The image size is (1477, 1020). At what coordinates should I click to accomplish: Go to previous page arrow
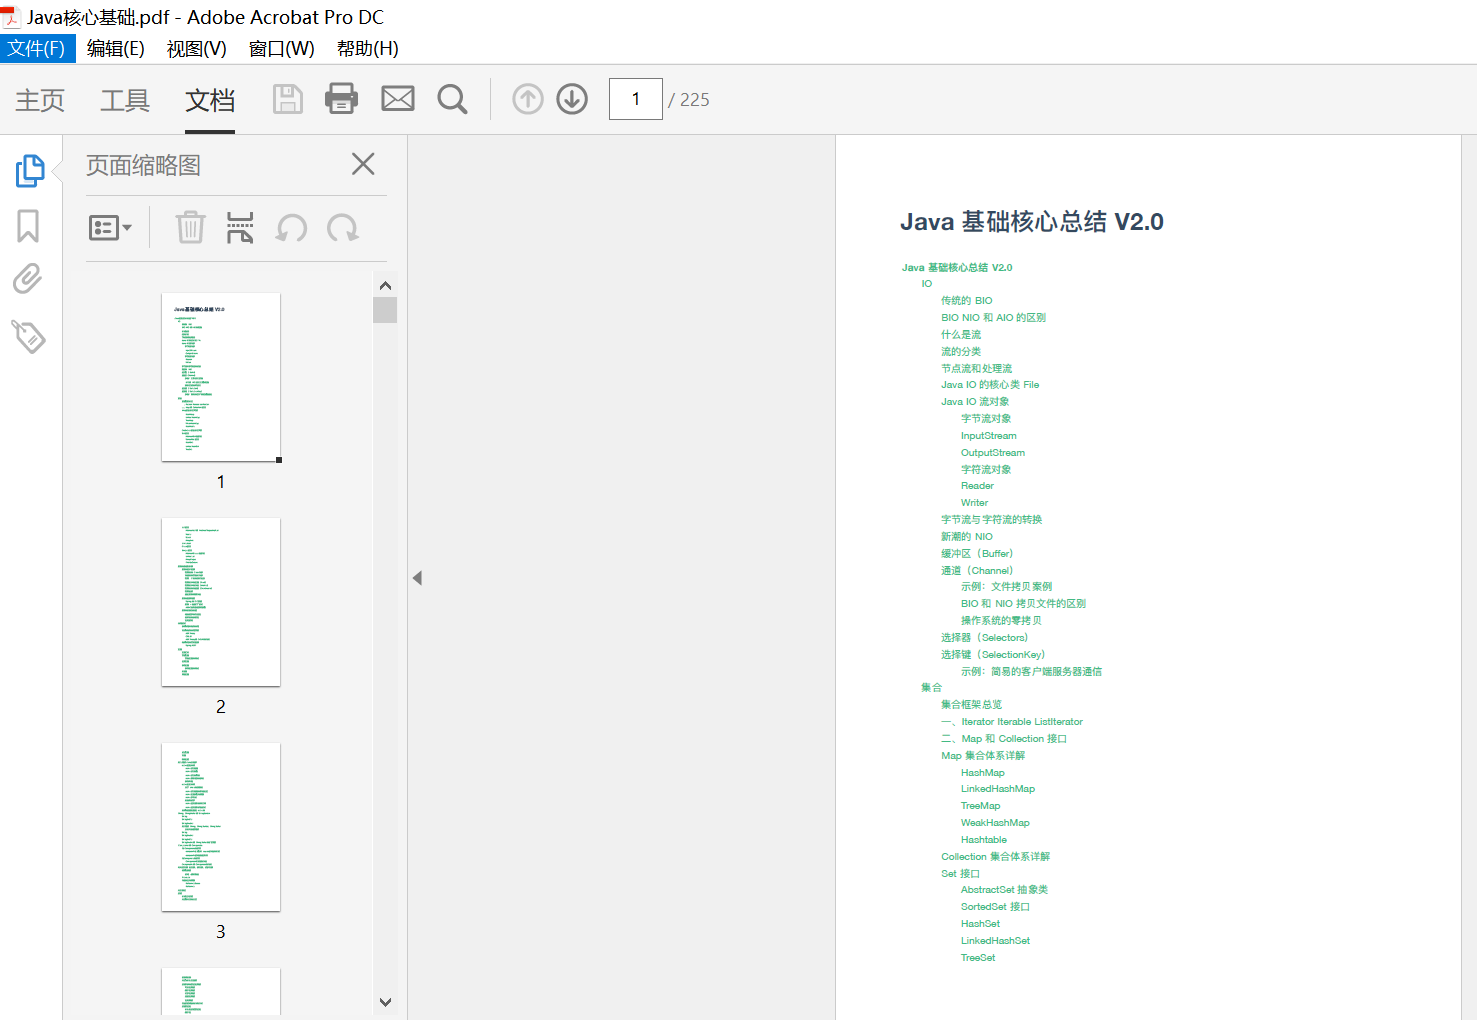click(528, 99)
